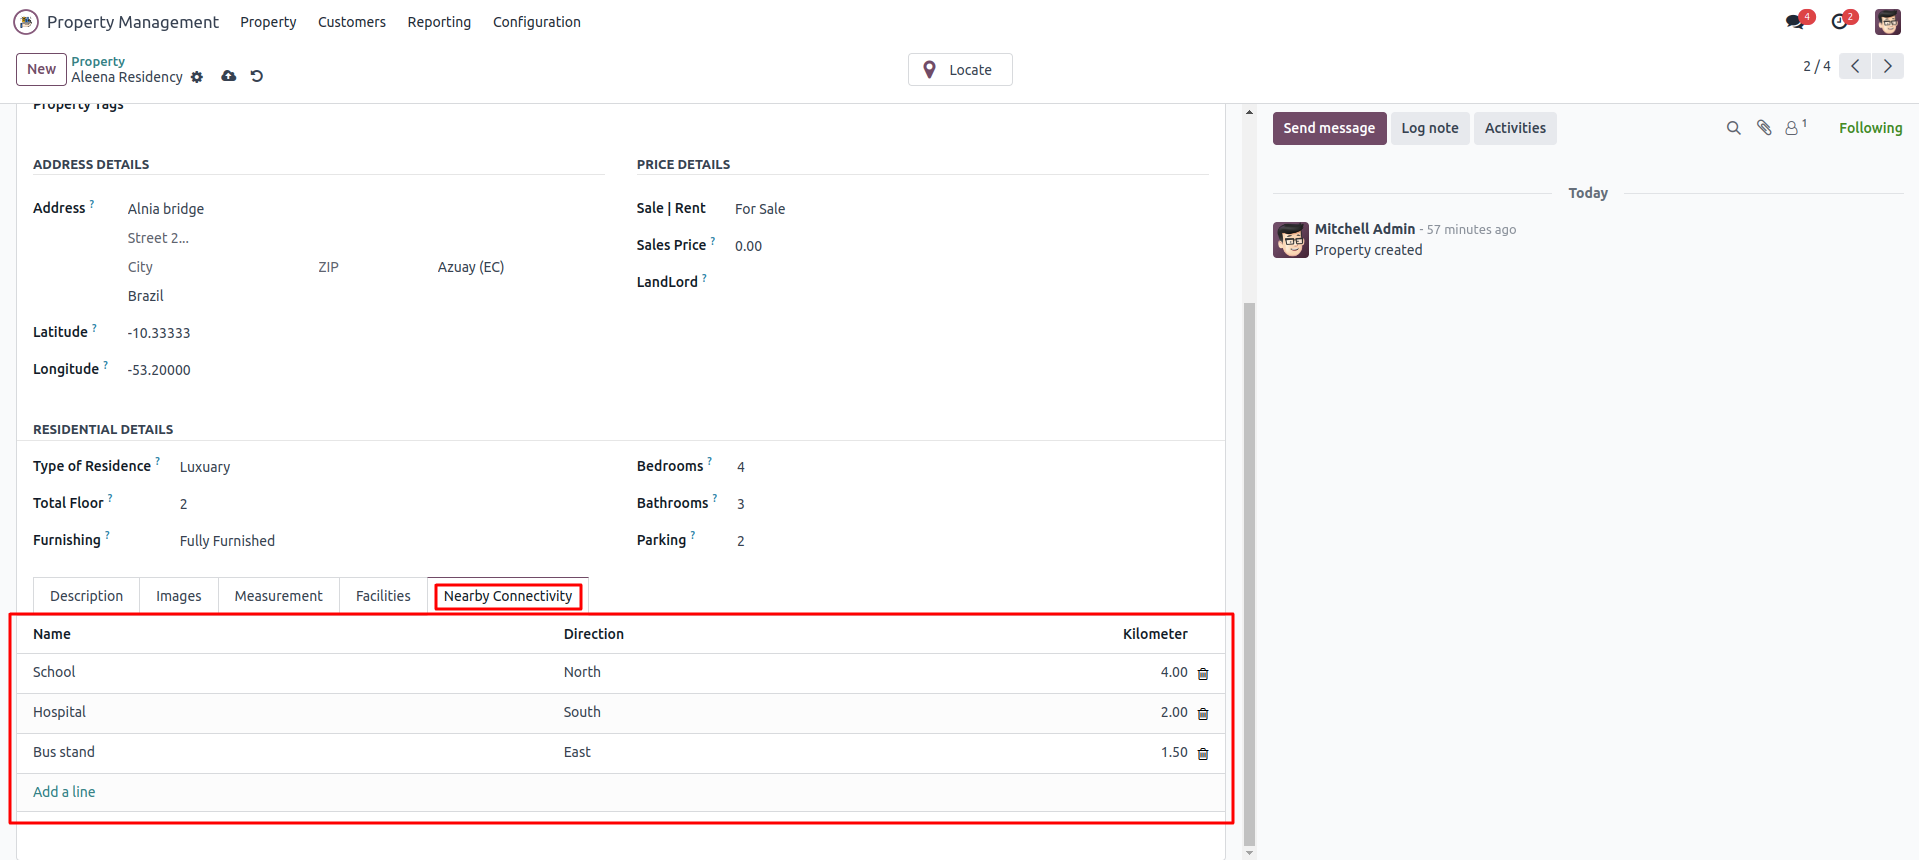The height and width of the screenshot is (860, 1919).
Task: Delete the Bus stand connectivity row
Action: (1203, 754)
